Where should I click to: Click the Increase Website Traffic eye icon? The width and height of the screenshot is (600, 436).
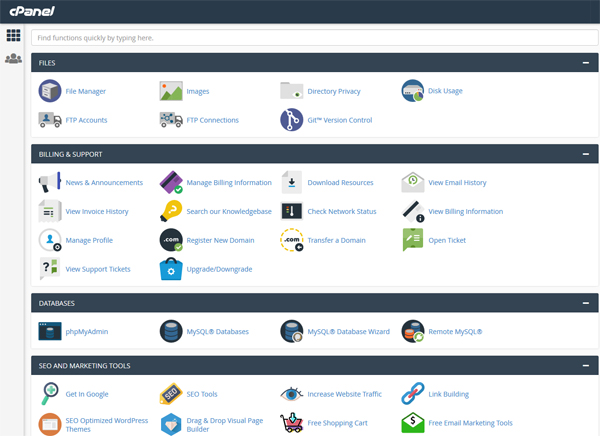(292, 394)
